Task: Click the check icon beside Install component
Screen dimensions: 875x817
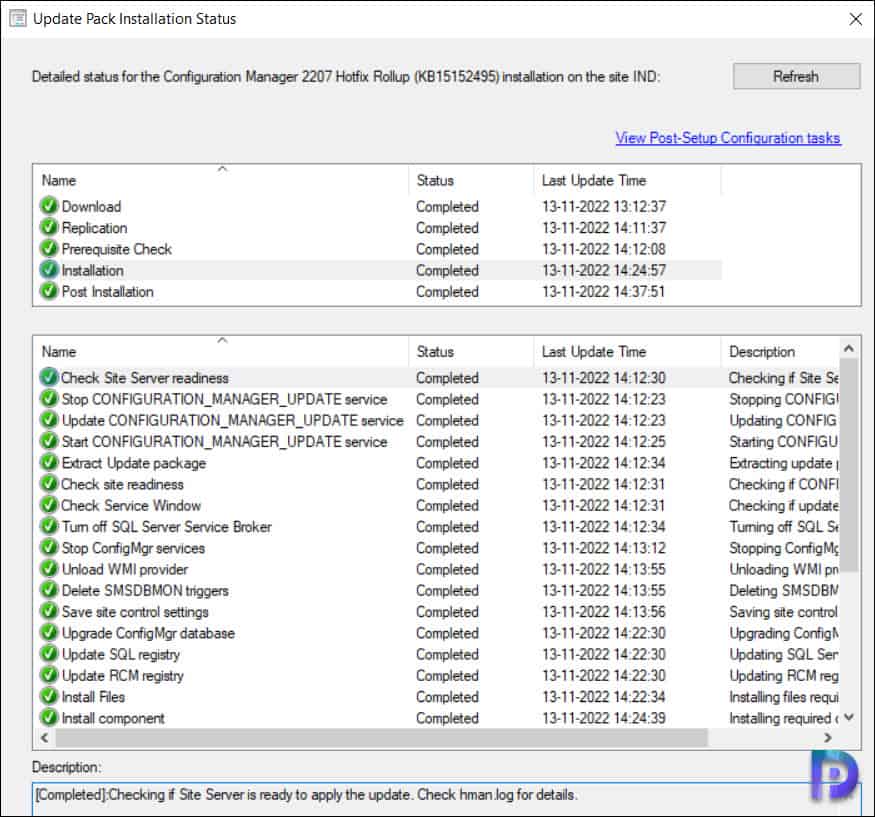Action: pos(49,717)
